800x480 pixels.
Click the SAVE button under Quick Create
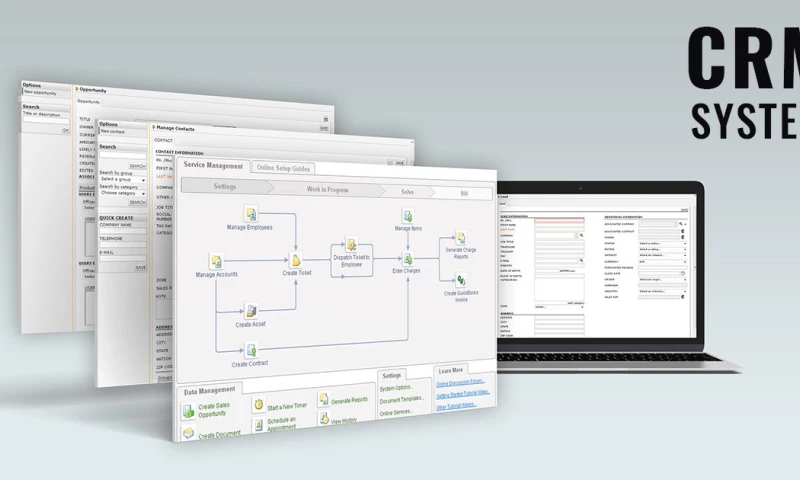(140, 267)
